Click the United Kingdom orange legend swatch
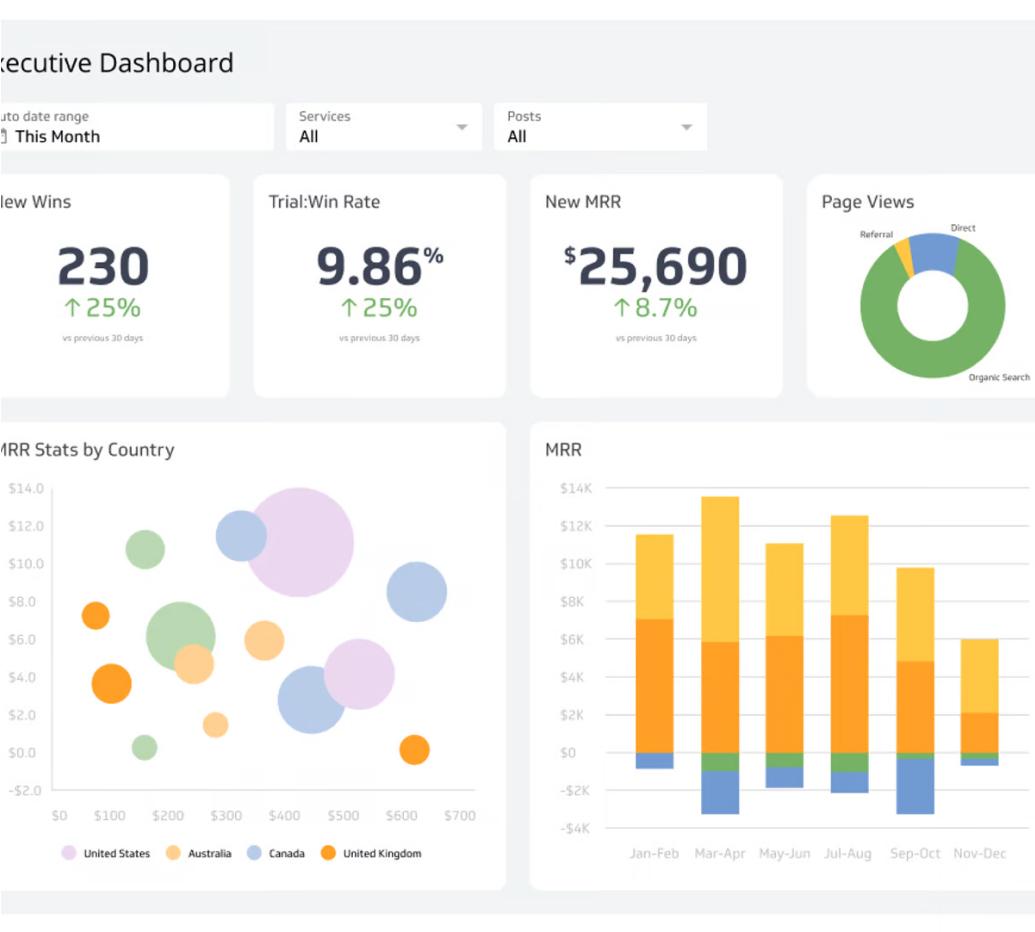The width and height of the screenshot is (1035, 932). [328, 853]
